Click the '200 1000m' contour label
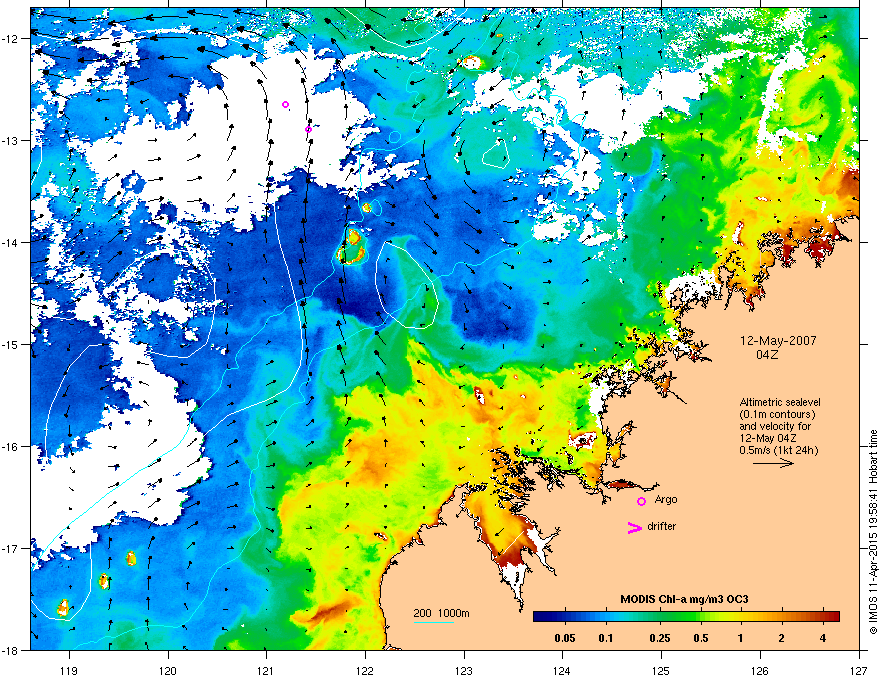880x680 pixels. (441, 613)
